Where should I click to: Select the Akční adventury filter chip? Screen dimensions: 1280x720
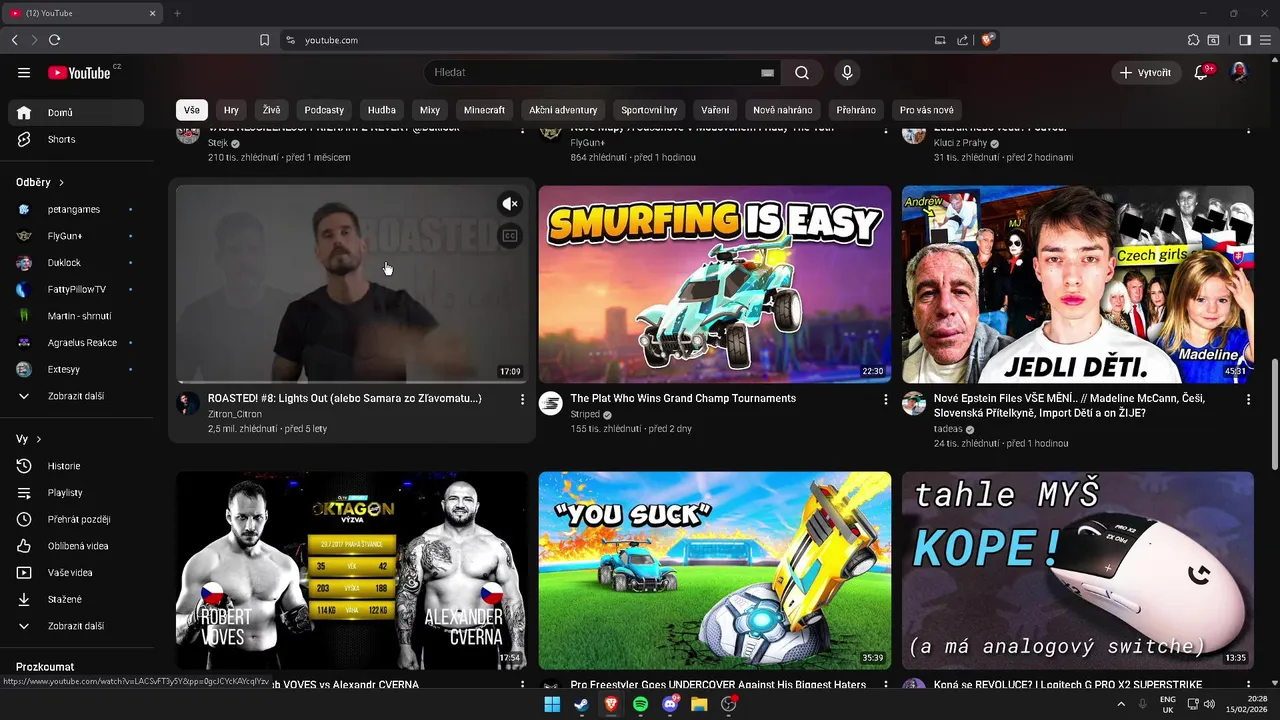coord(563,110)
